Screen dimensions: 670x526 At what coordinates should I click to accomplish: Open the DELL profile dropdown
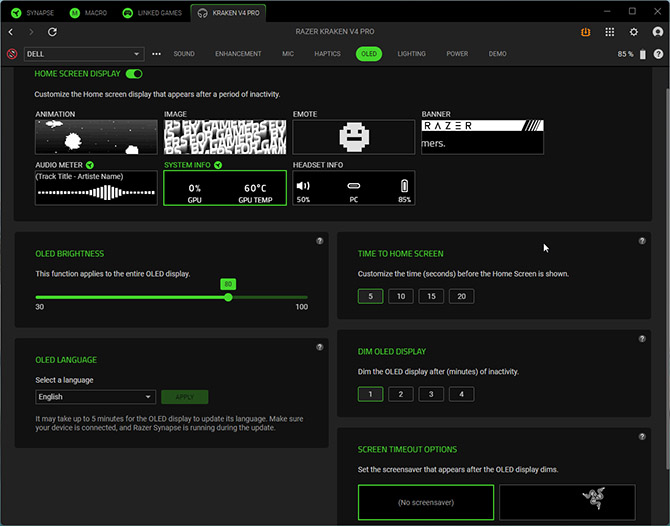[84, 54]
